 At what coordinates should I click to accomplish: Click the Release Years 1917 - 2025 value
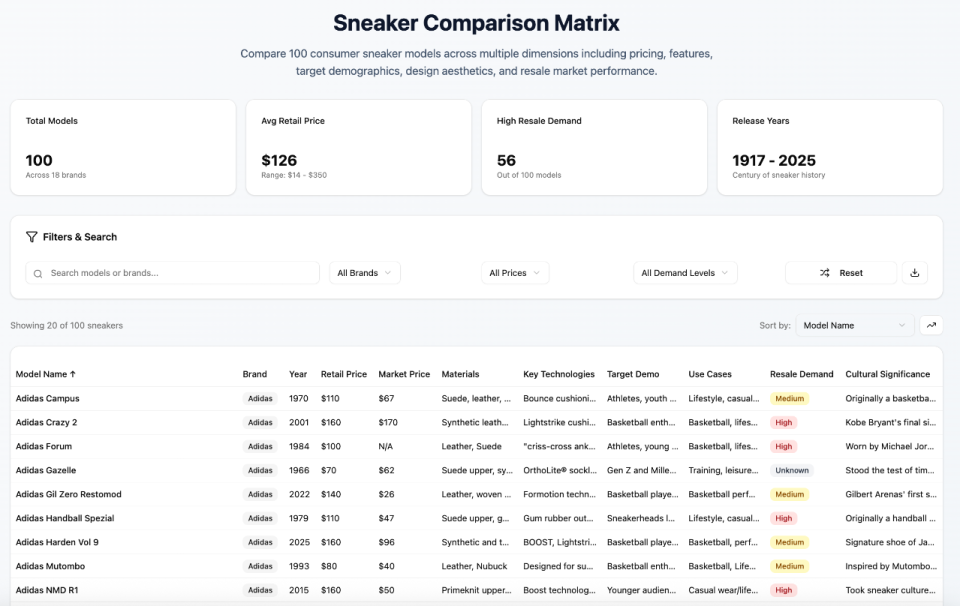coord(774,160)
